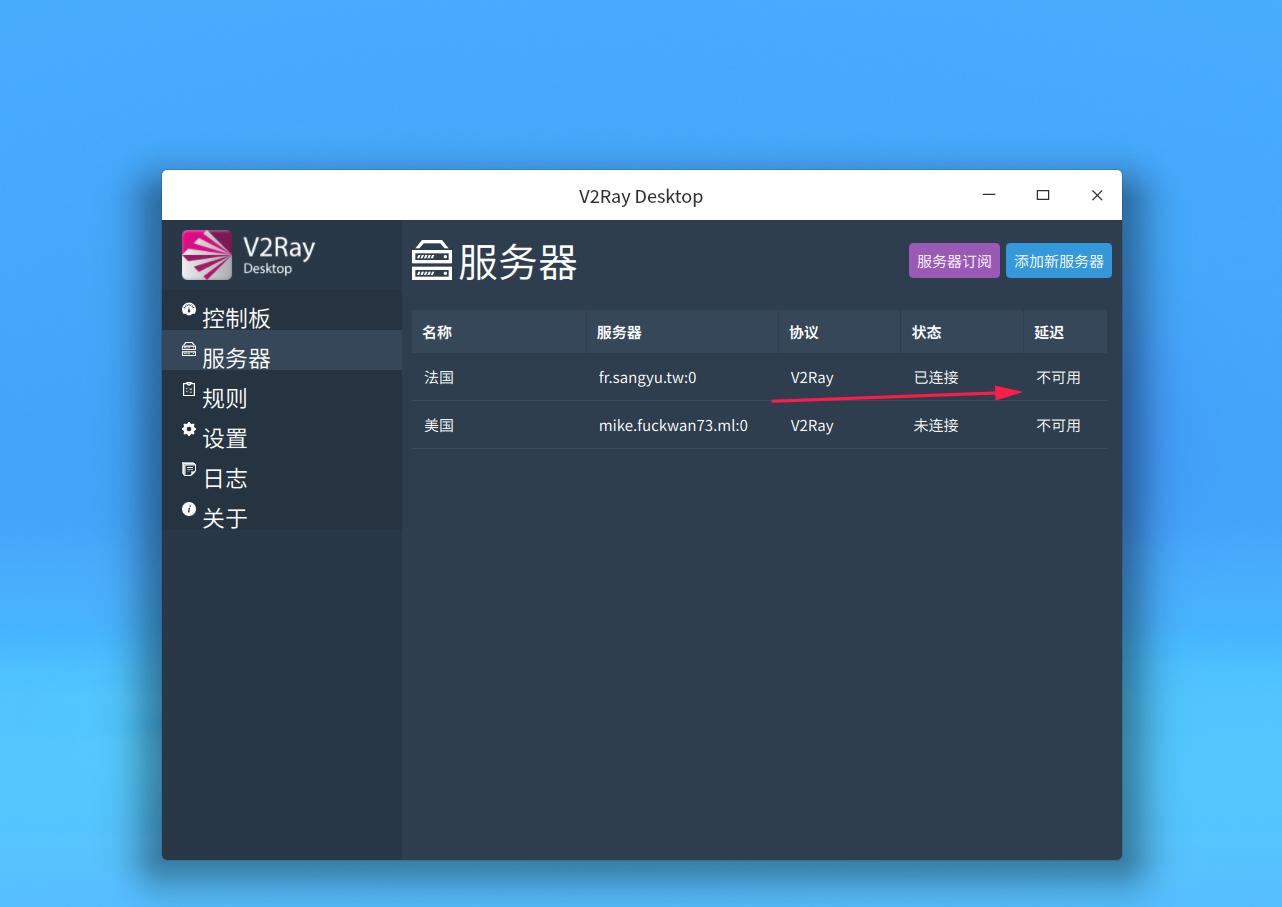Click the info icon beside 关于
The image size is (1282, 907).
tap(189, 509)
